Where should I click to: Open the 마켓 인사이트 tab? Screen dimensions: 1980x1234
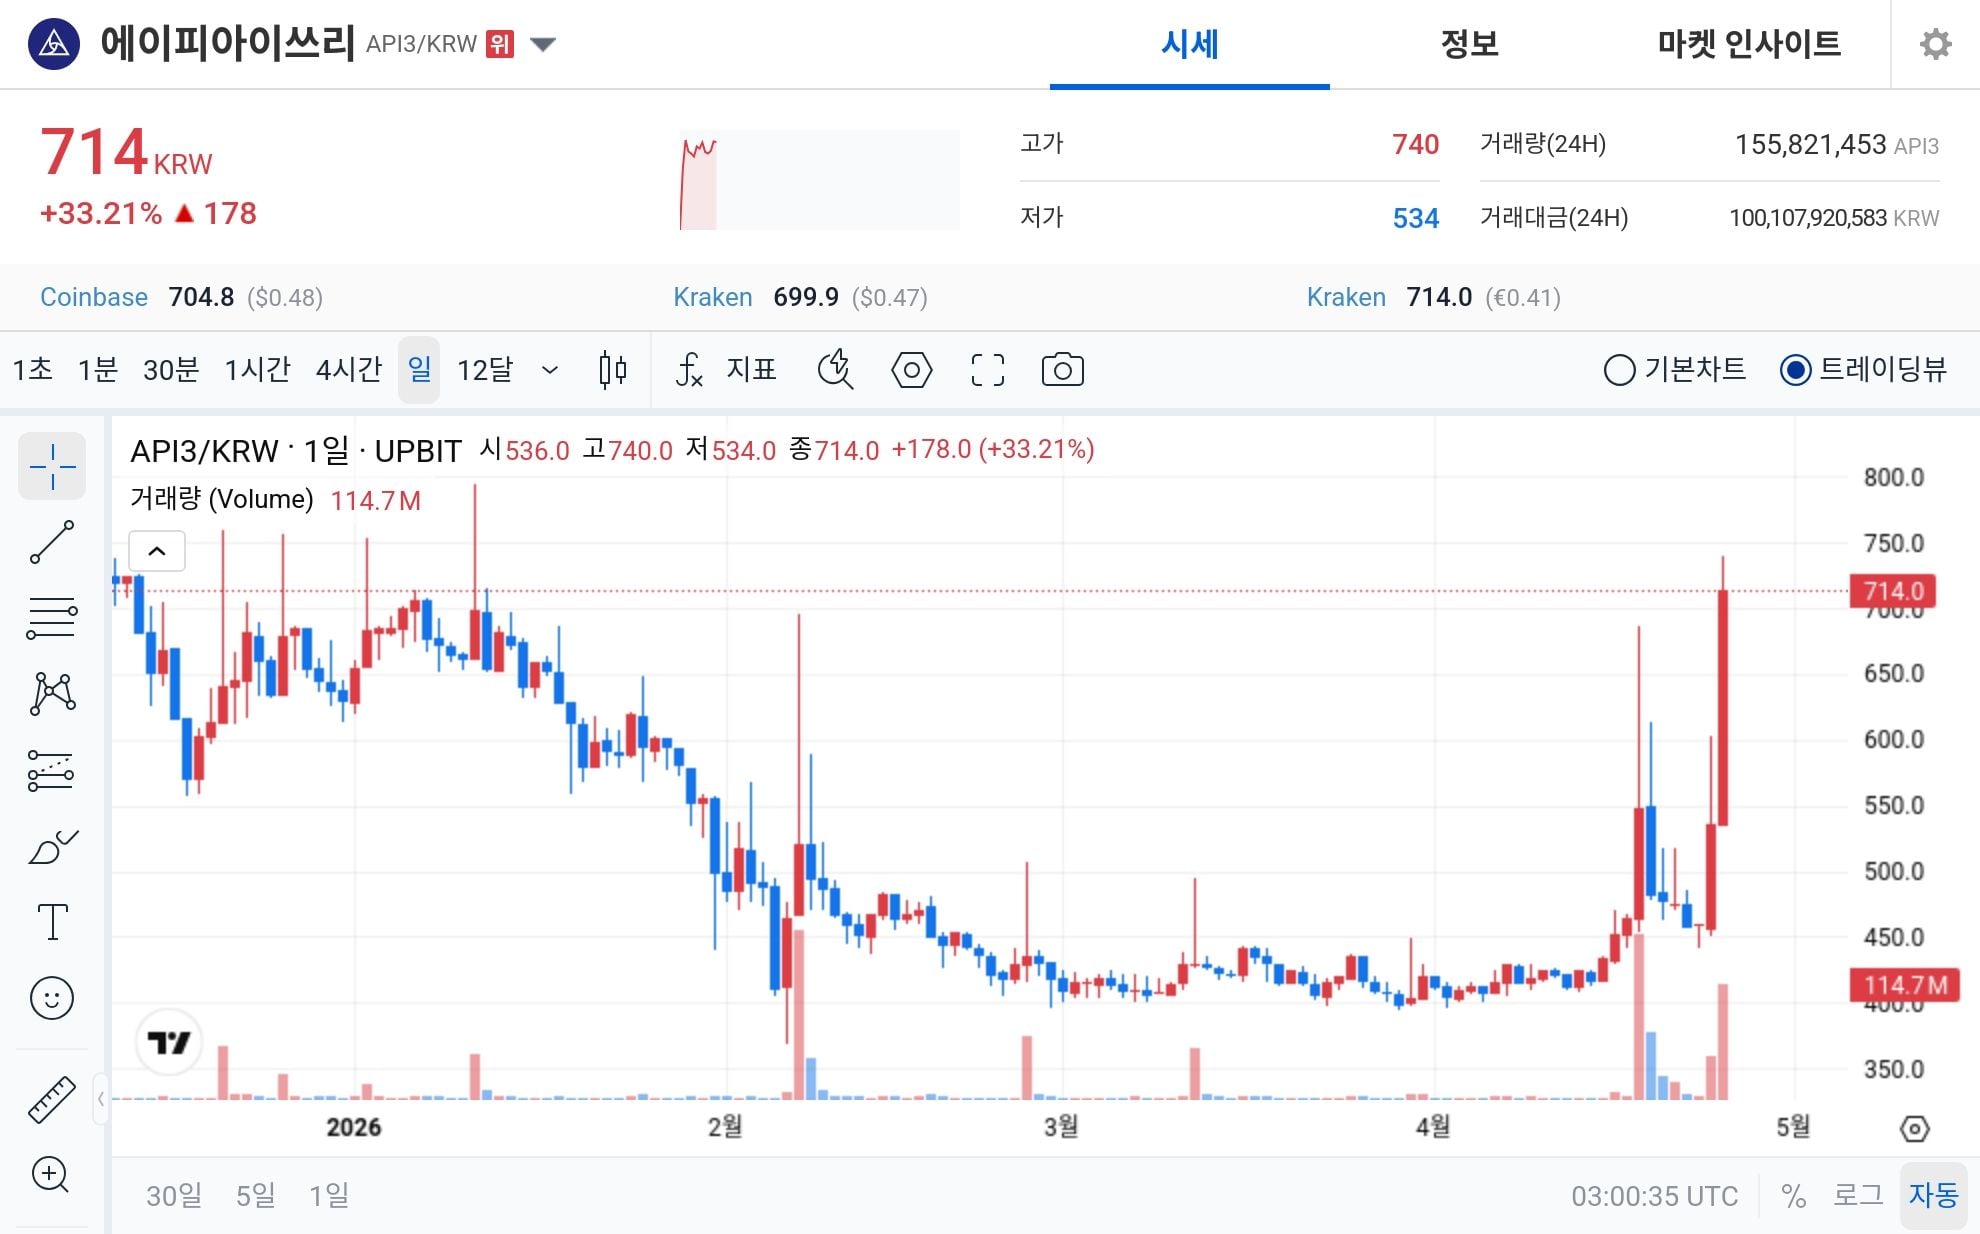click(x=1748, y=44)
